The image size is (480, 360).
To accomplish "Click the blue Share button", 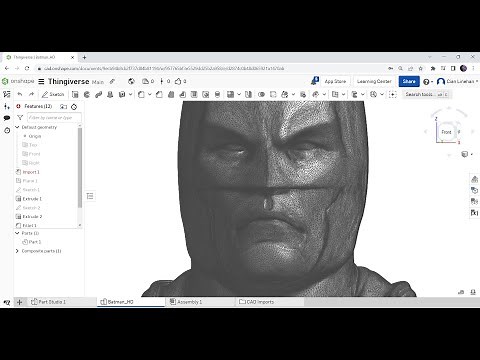I will 409,81.
